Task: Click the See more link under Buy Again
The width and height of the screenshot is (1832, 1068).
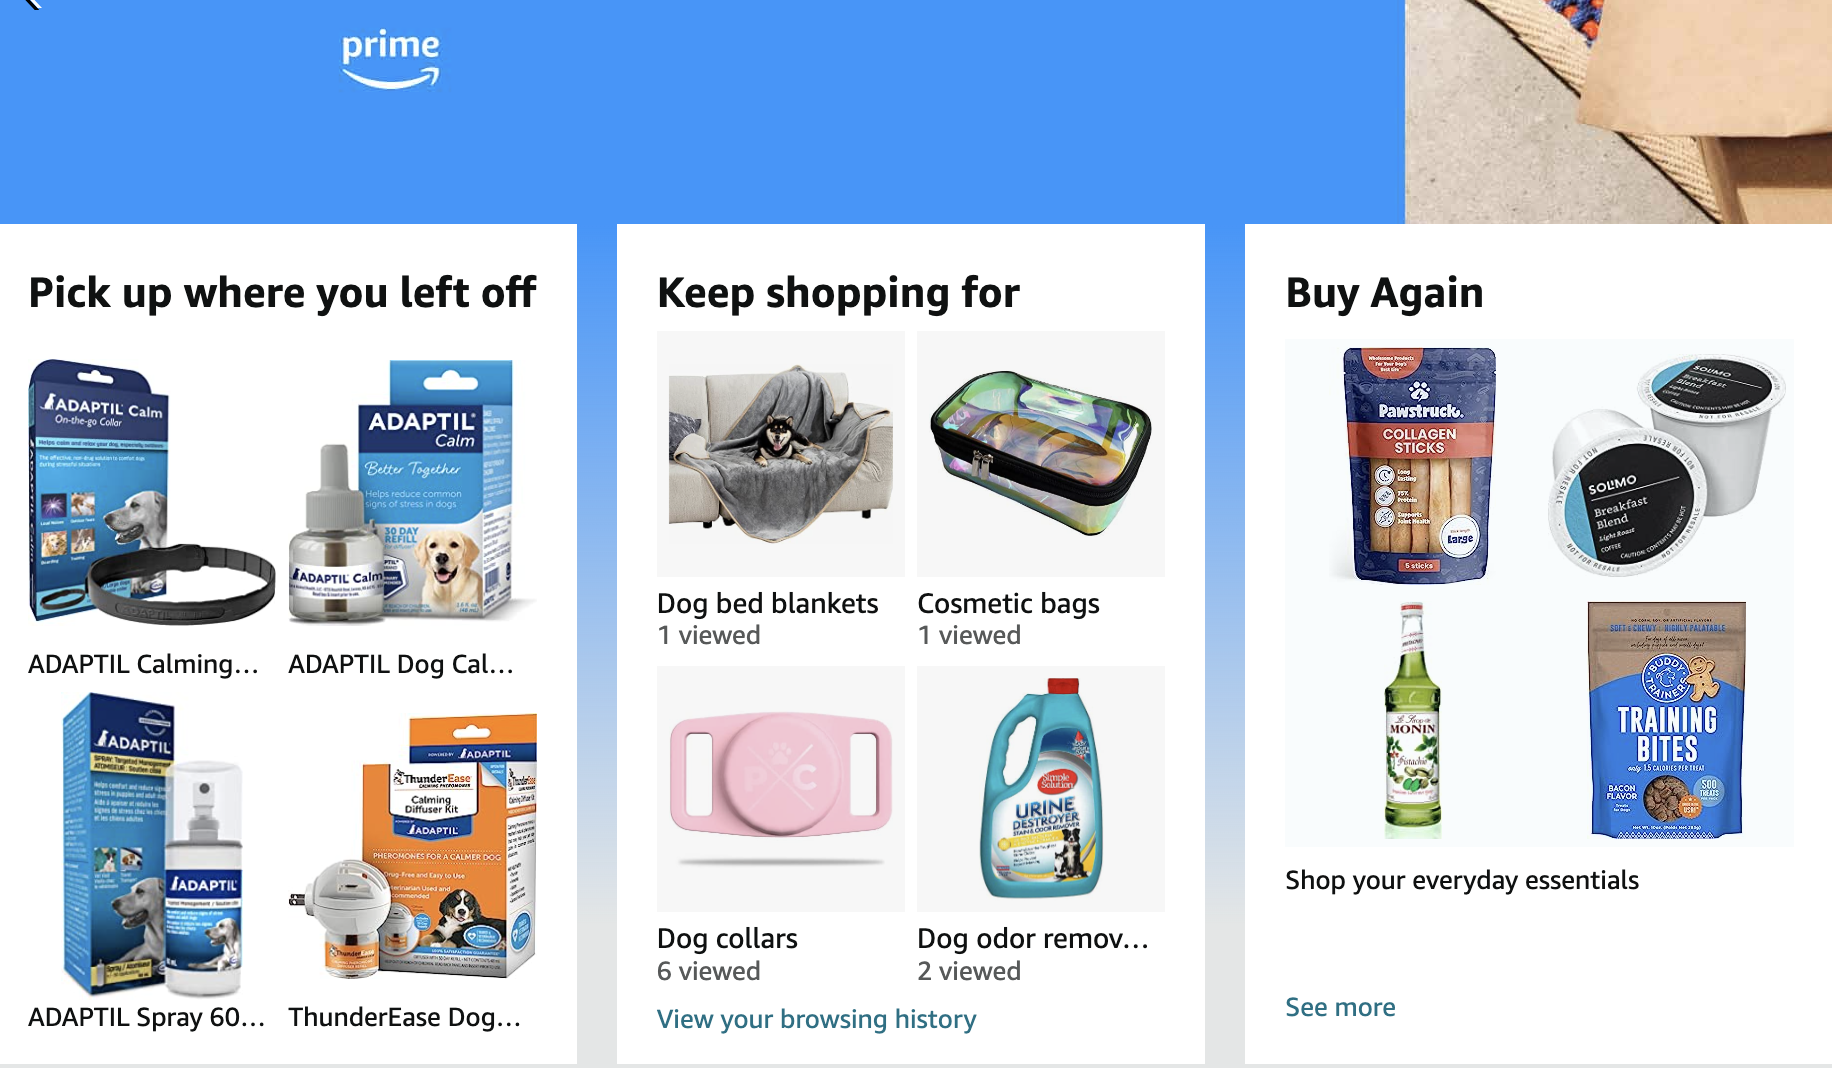Action: (1340, 1007)
